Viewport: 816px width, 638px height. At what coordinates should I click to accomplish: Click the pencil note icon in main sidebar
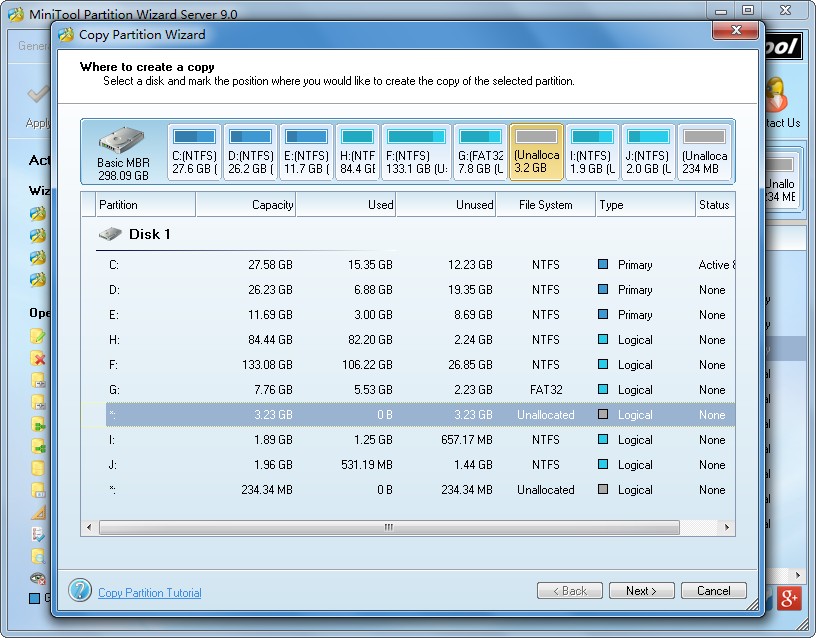tap(38, 336)
